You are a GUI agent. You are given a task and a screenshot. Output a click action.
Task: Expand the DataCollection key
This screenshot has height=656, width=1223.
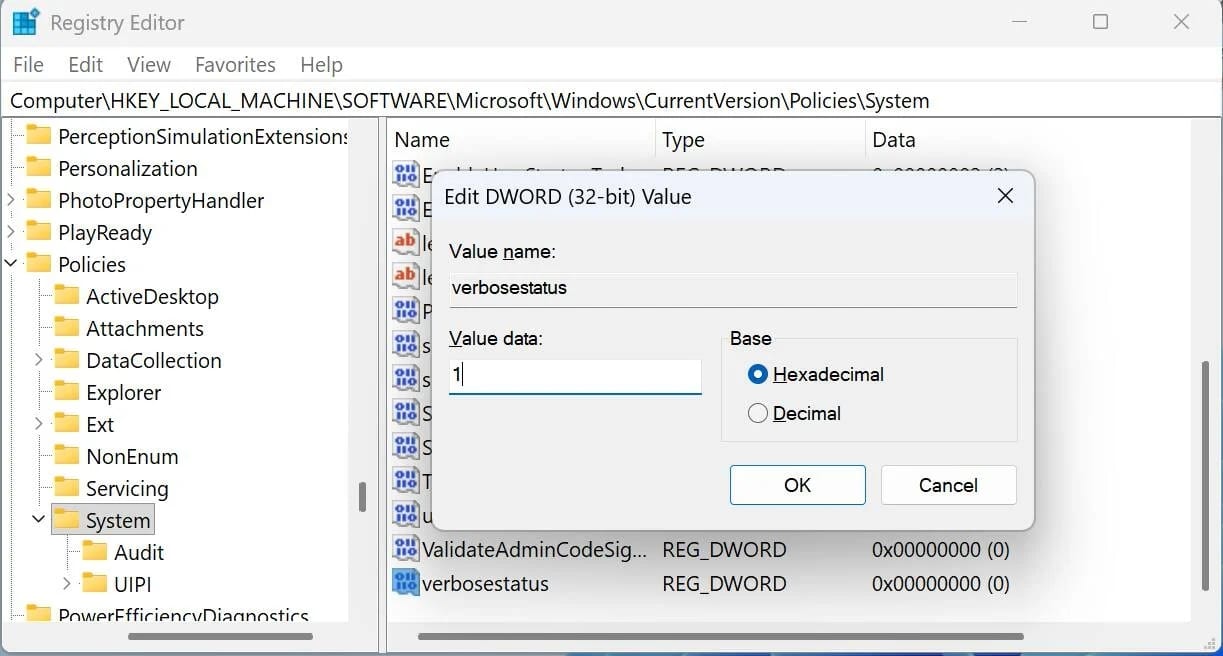pyautogui.click(x=39, y=360)
